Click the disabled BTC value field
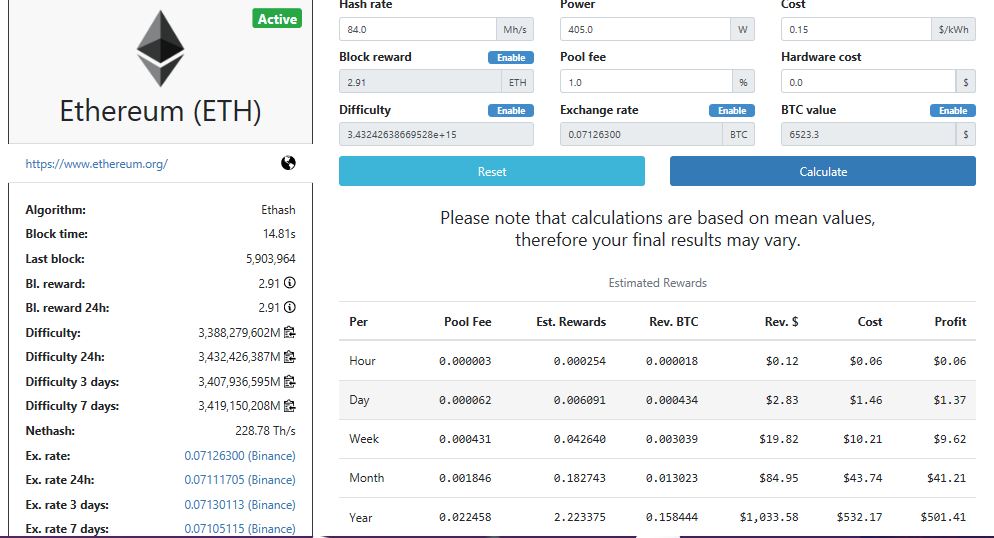 pyautogui.click(x=868, y=134)
